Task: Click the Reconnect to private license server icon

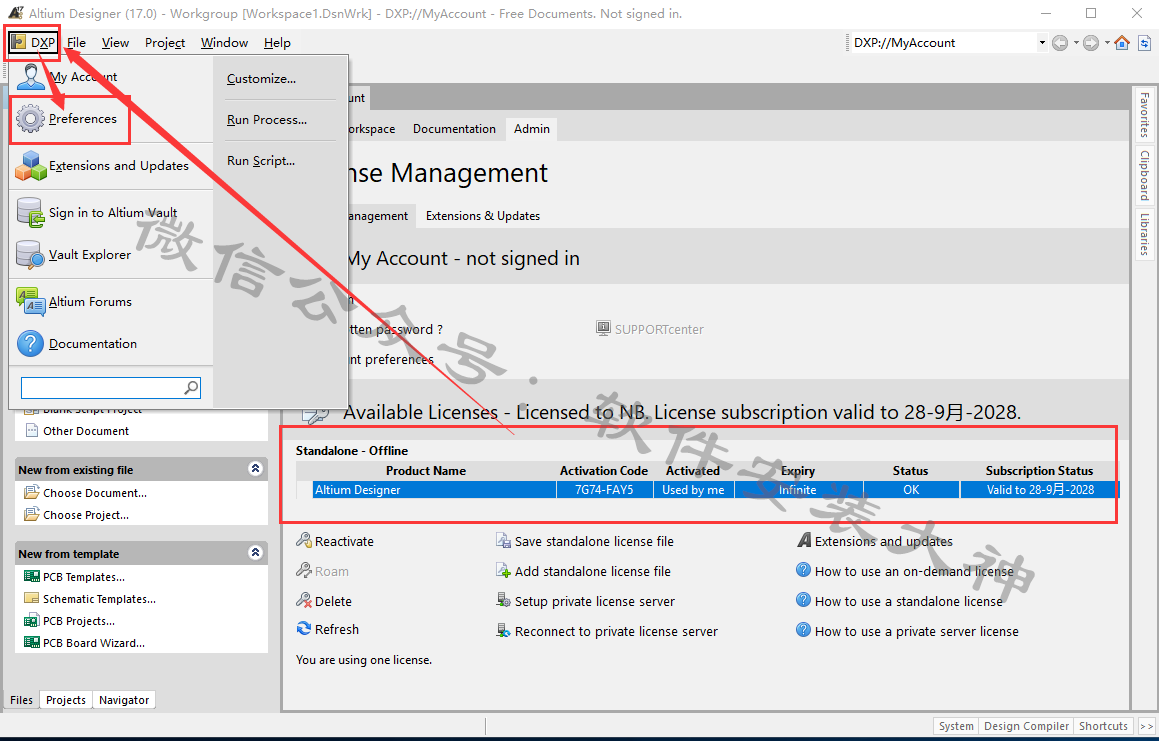Action: pyautogui.click(x=503, y=630)
